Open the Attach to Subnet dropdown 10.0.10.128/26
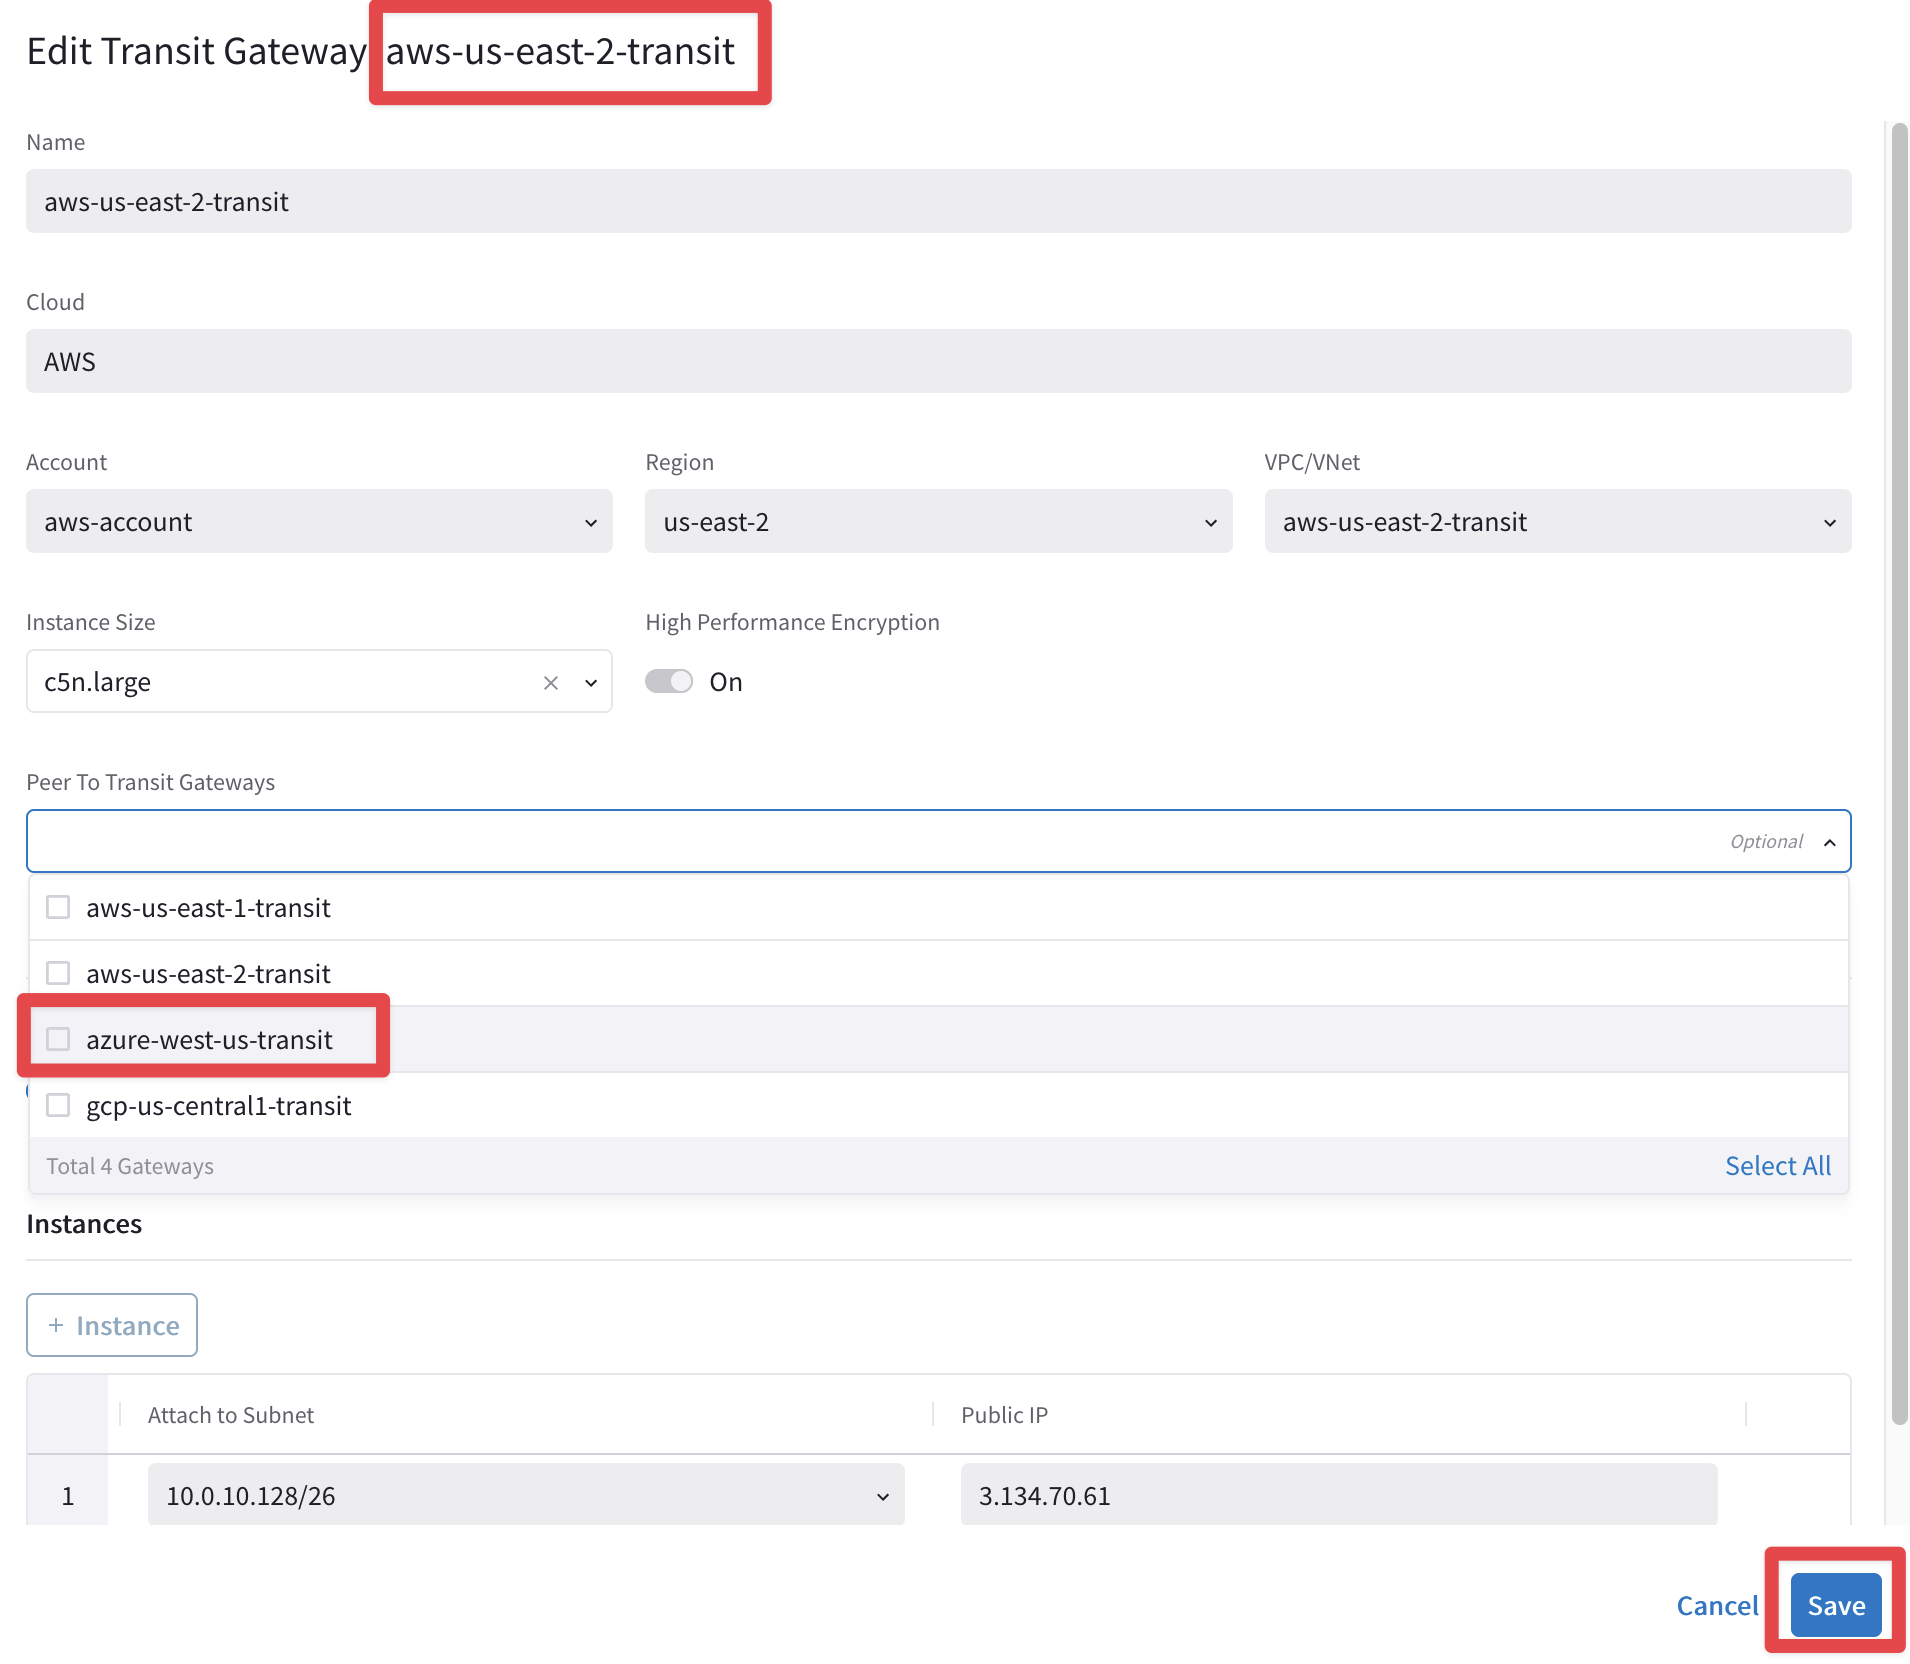 pyautogui.click(x=526, y=1495)
